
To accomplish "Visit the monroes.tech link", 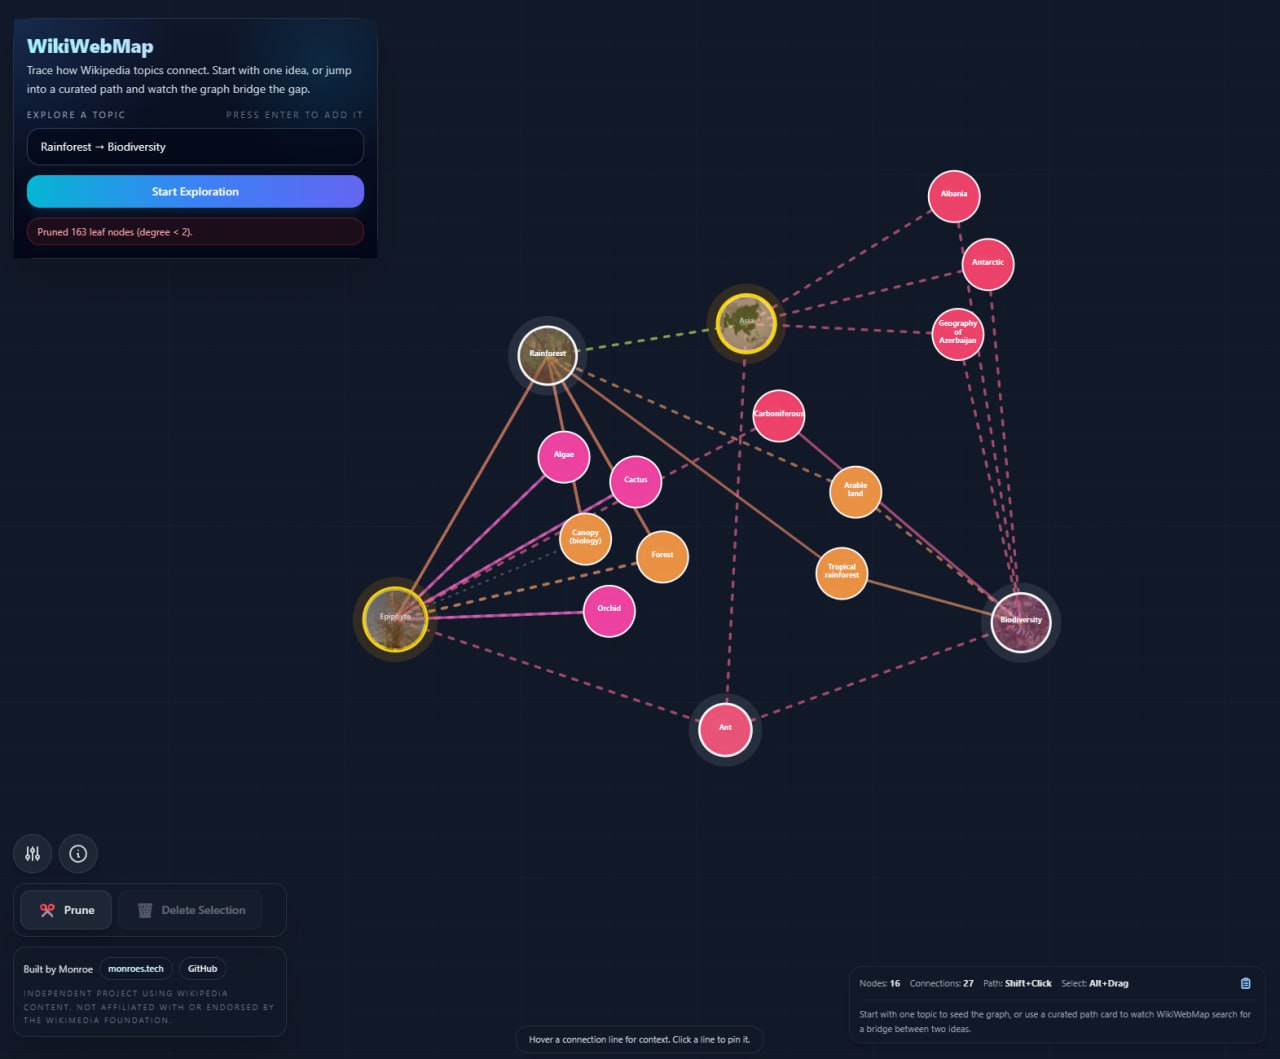I will coord(136,968).
